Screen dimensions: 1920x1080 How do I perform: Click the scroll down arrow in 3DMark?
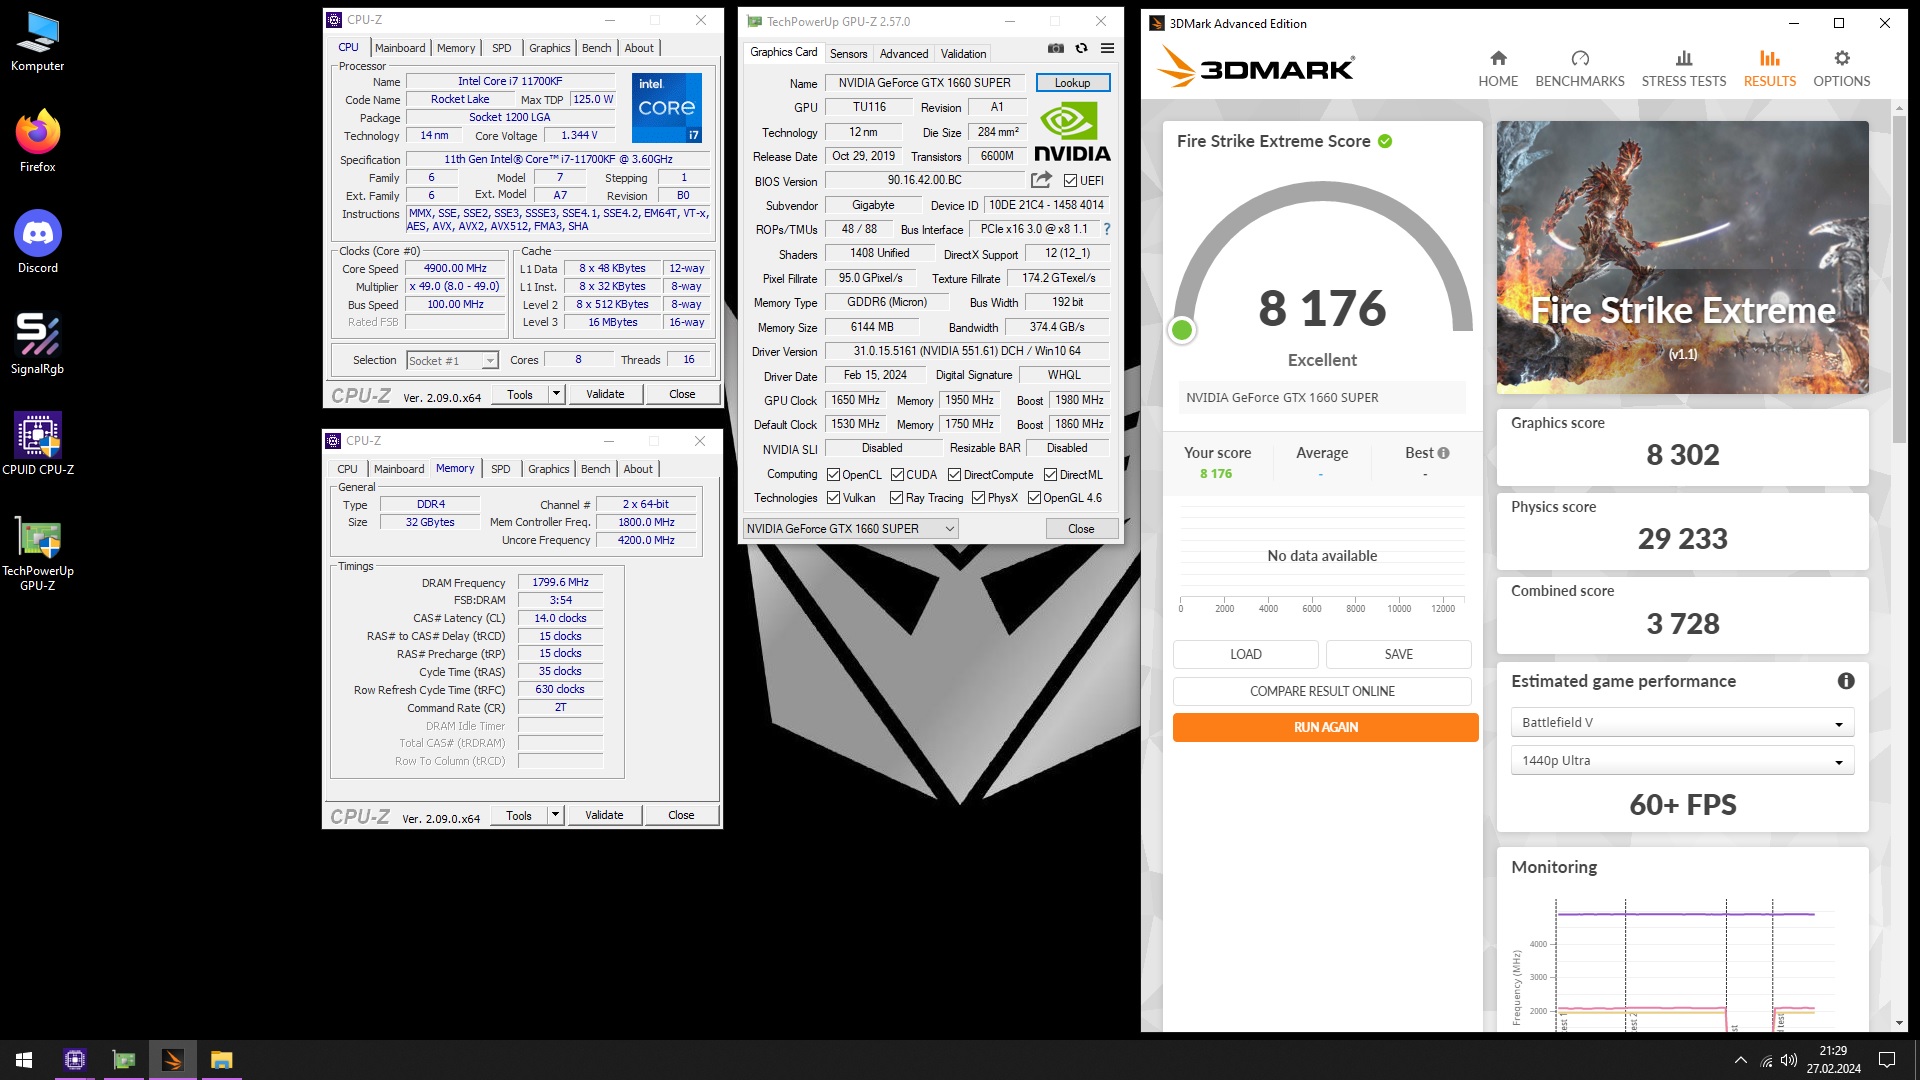[1899, 1023]
